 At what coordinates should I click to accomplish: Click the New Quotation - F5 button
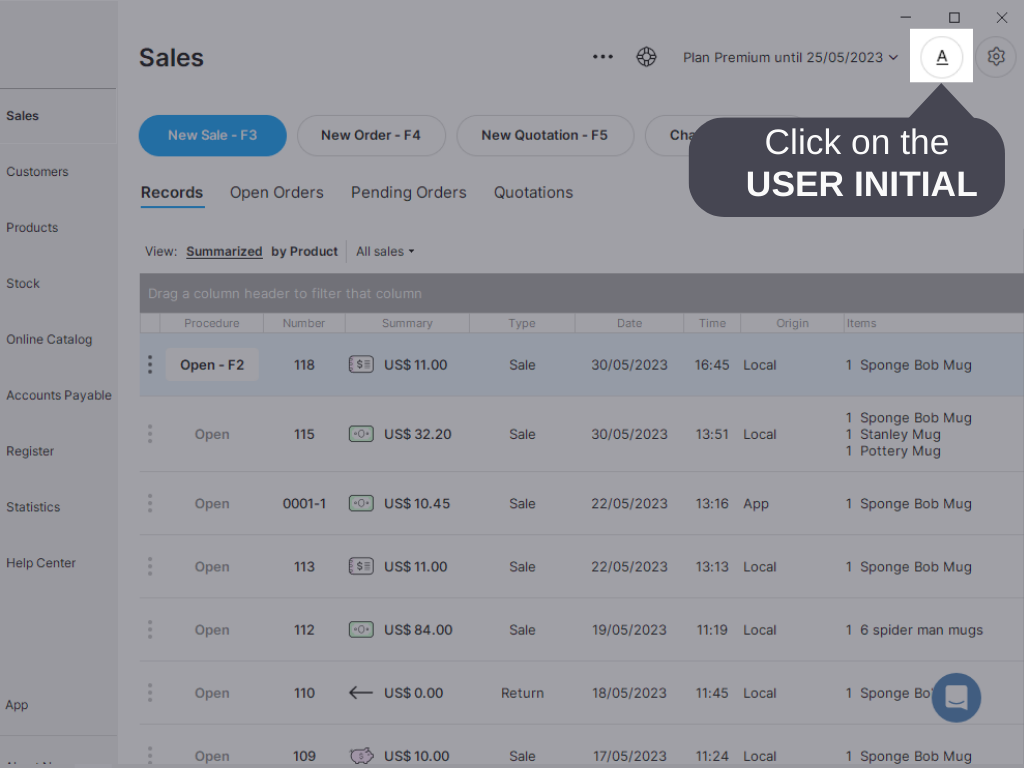544,135
